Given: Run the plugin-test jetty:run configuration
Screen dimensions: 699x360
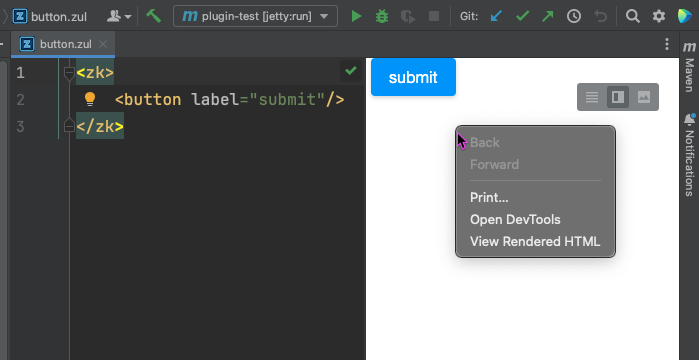Looking at the screenshot, I should 356,16.
